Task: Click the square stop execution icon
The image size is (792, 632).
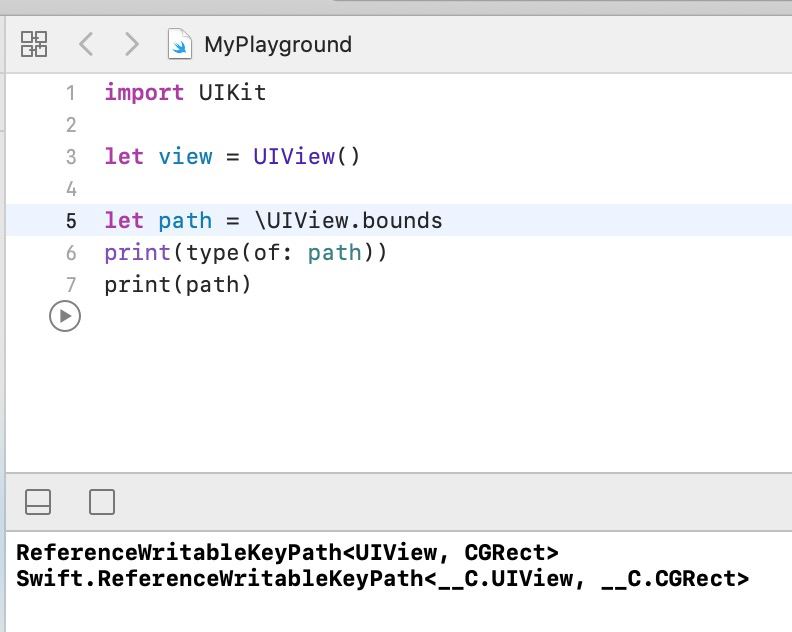Action: [102, 502]
